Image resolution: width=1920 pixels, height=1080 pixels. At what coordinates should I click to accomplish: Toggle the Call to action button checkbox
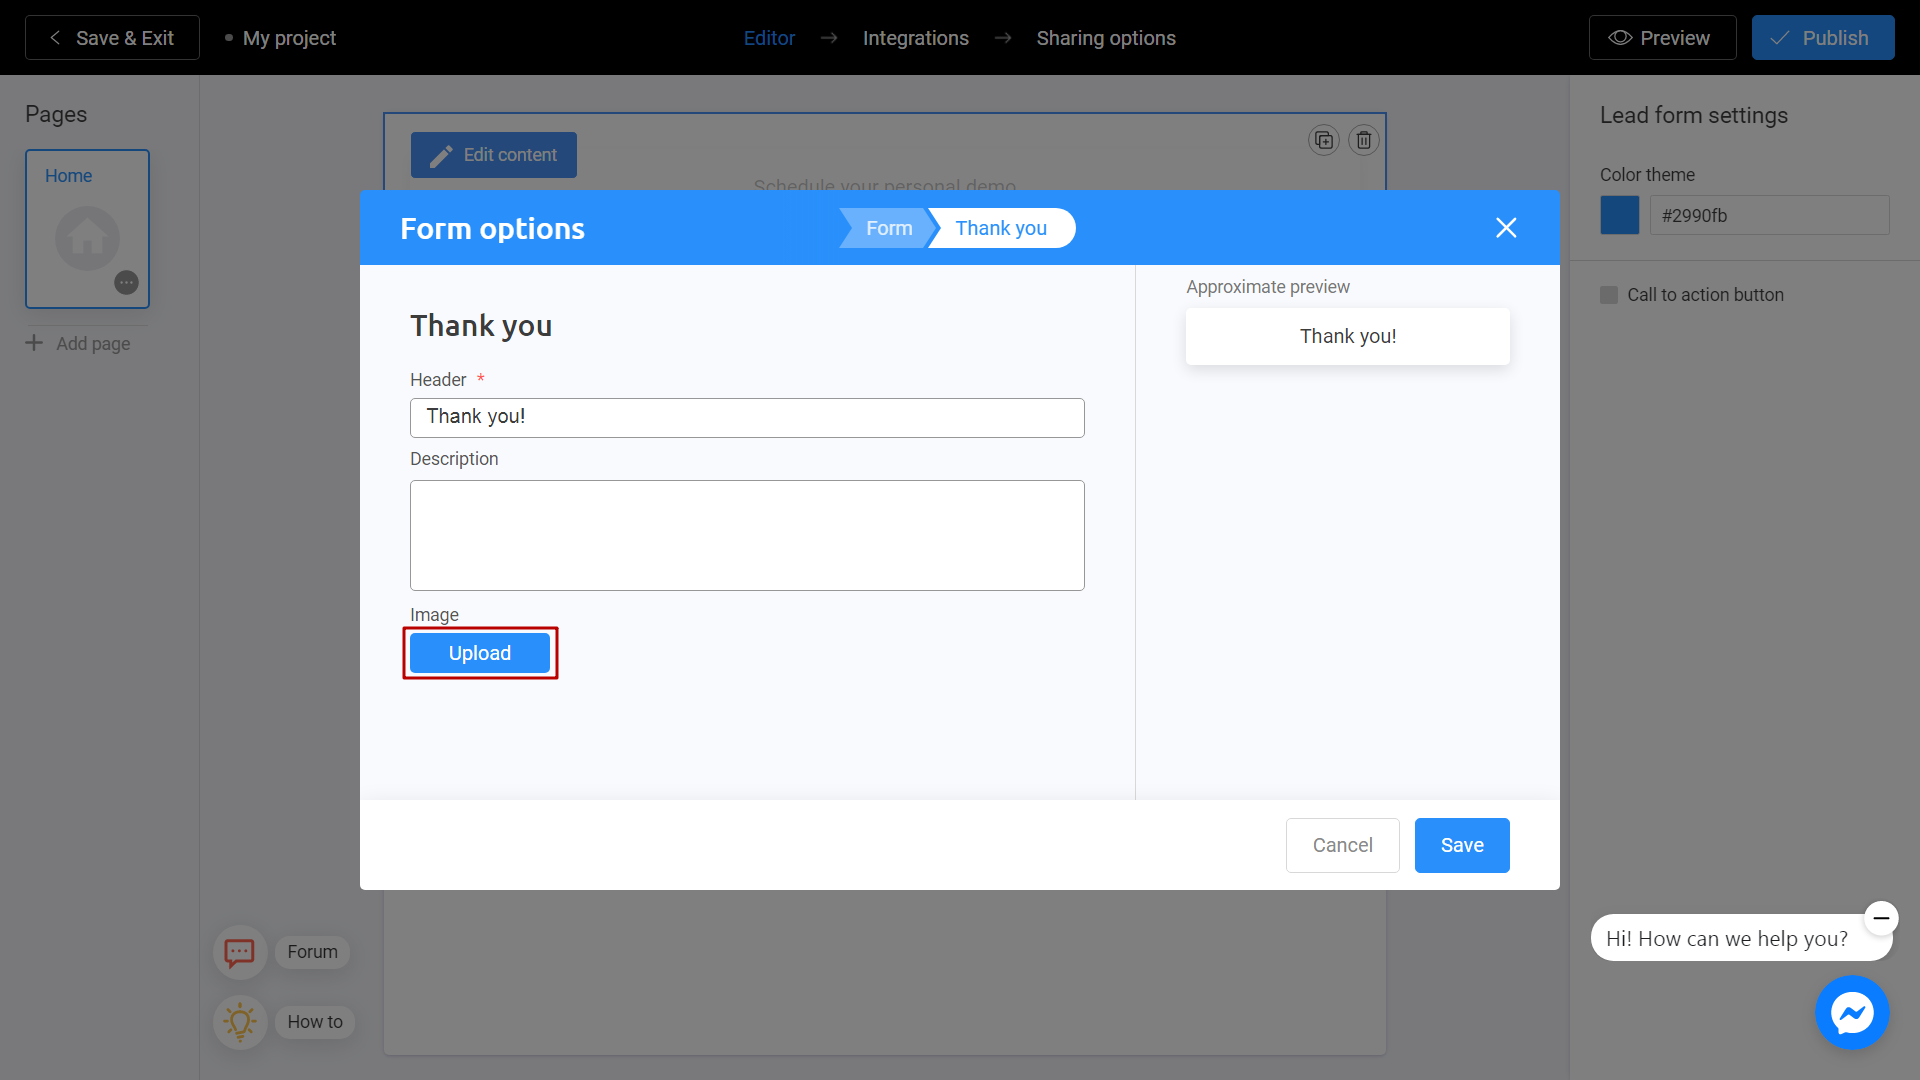[1609, 294]
